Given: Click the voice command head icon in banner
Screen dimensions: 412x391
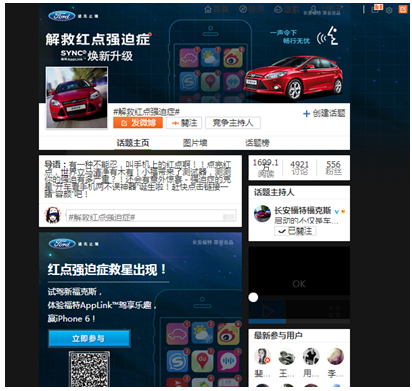Looking at the screenshot, I should [328, 36].
